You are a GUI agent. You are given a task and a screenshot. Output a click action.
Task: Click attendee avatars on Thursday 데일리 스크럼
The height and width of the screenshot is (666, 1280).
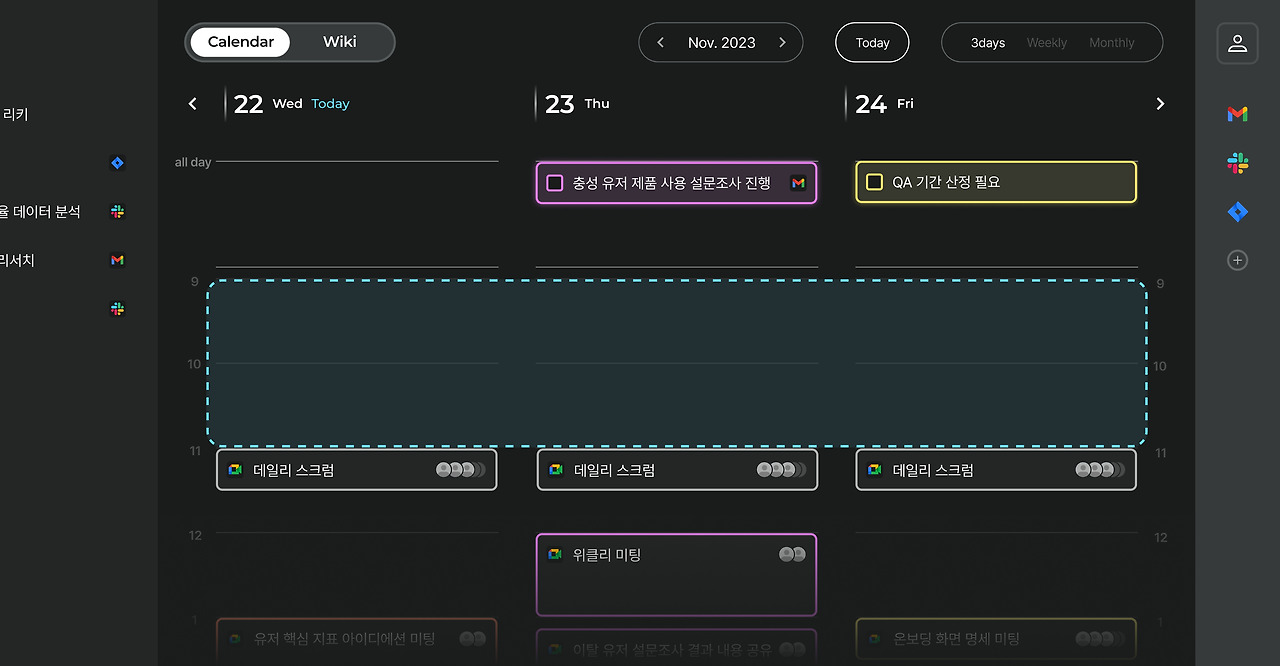(781, 470)
